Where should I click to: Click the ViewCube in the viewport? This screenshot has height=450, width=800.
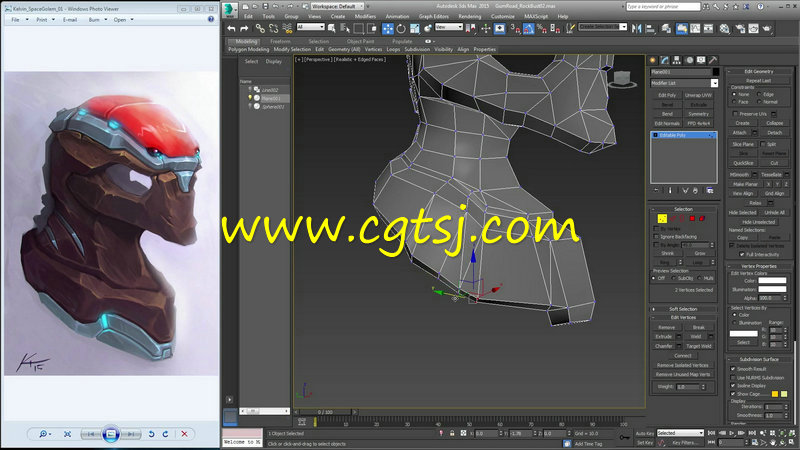pyautogui.click(x=622, y=79)
